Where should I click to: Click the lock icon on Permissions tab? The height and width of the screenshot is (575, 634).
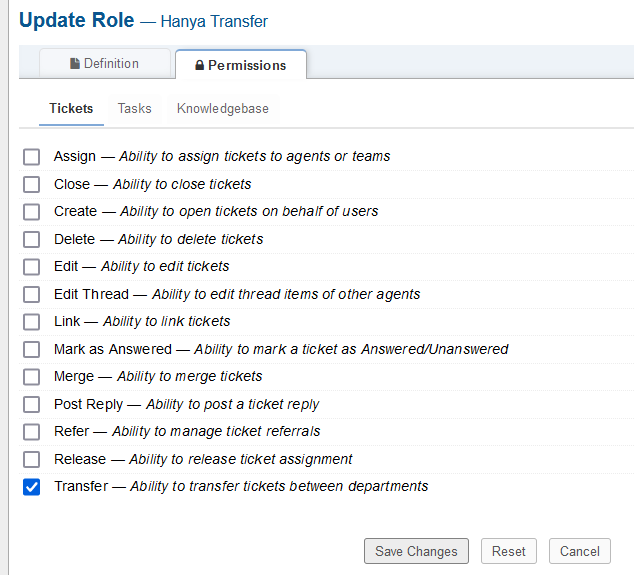[x=200, y=66]
